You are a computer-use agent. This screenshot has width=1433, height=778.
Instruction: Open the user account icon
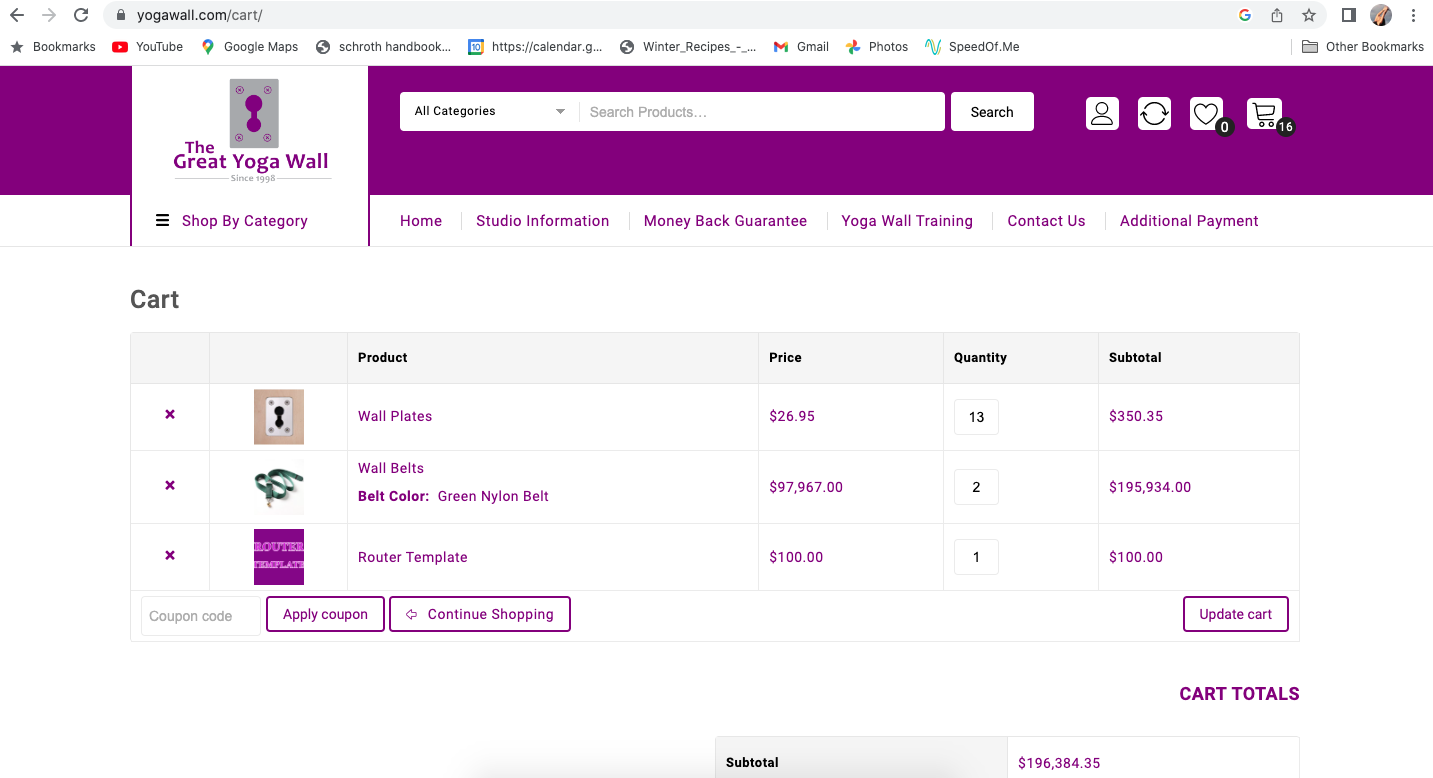1102,113
